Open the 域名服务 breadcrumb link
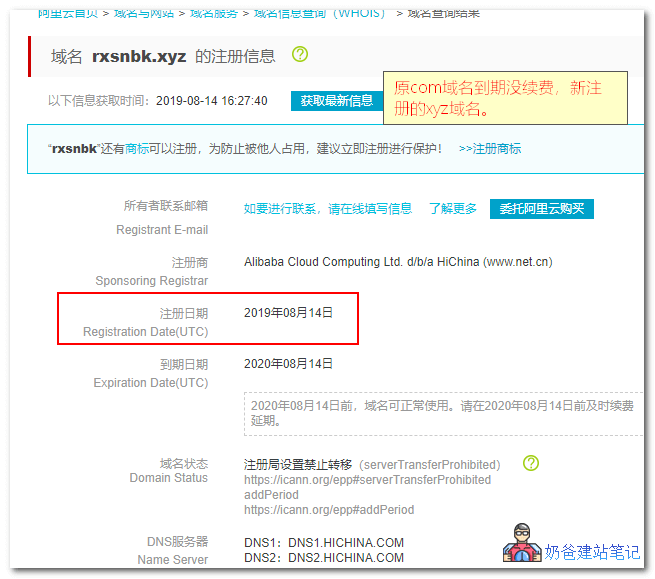 pyautogui.click(x=213, y=14)
